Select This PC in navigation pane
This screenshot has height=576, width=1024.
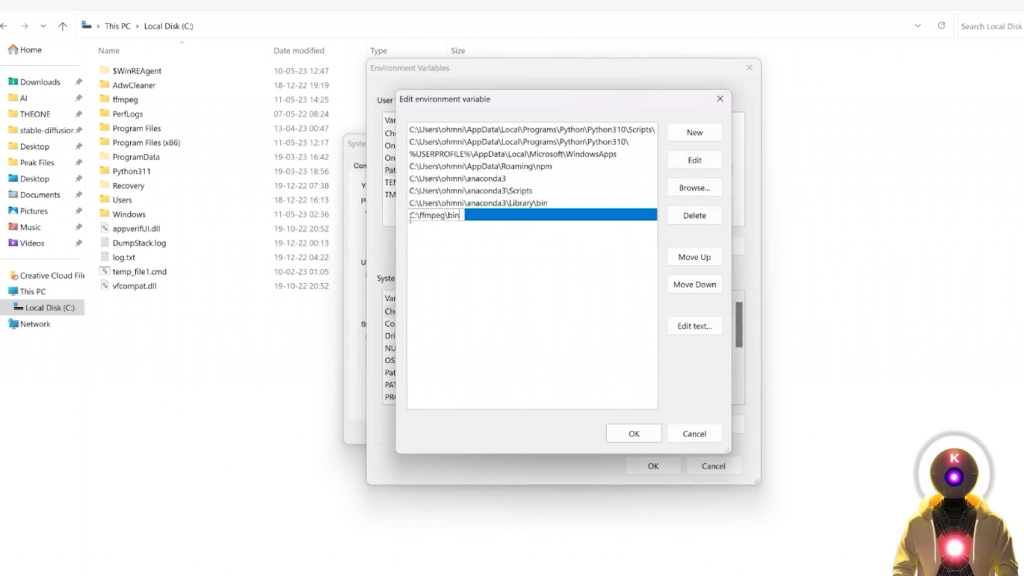click(x=33, y=291)
